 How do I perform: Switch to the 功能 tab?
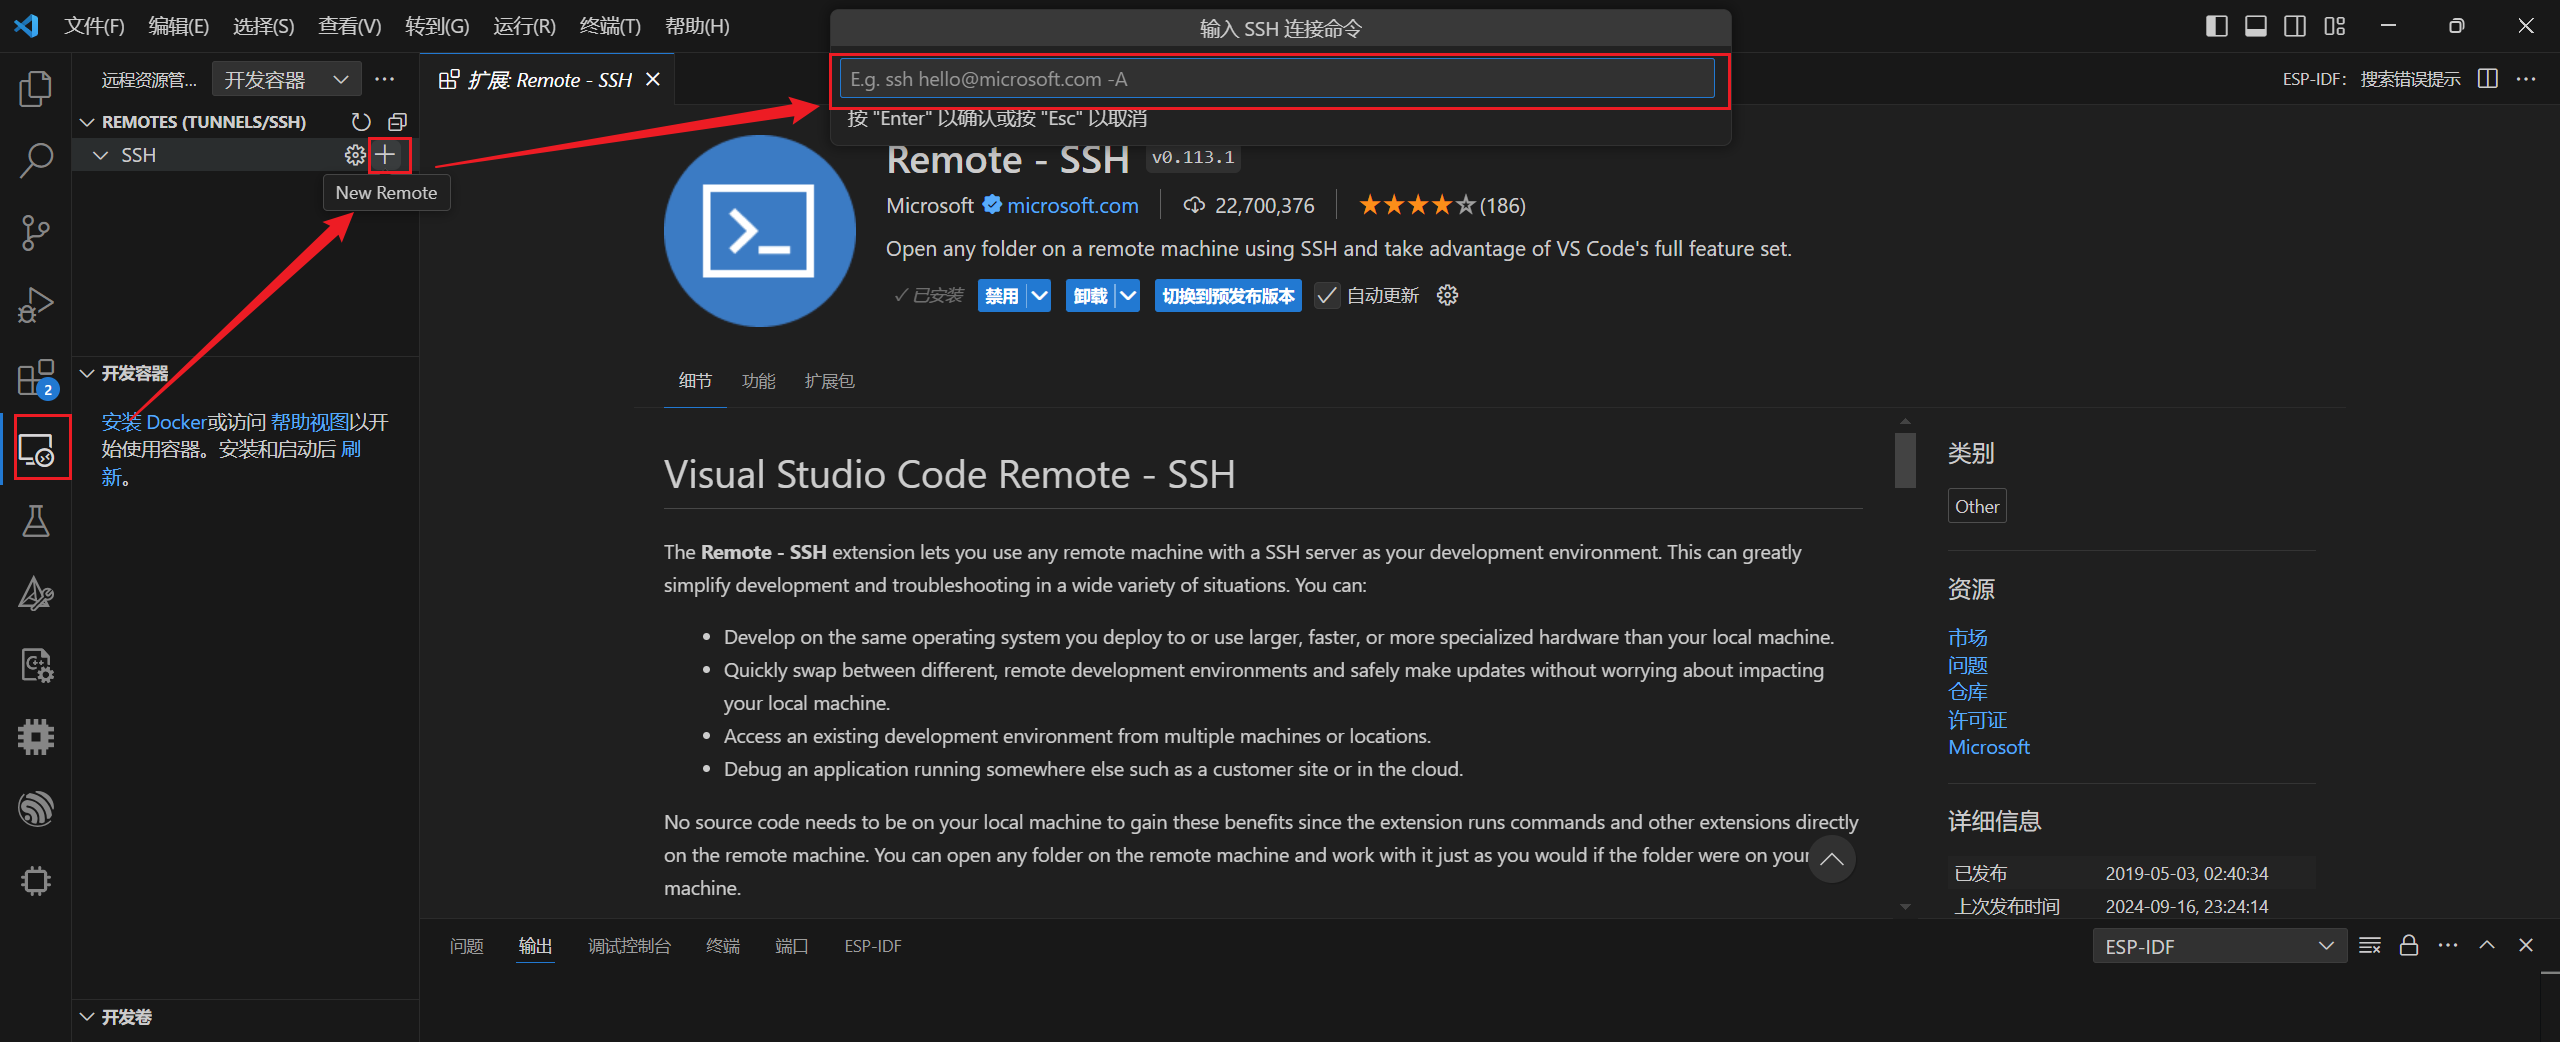[x=758, y=381]
